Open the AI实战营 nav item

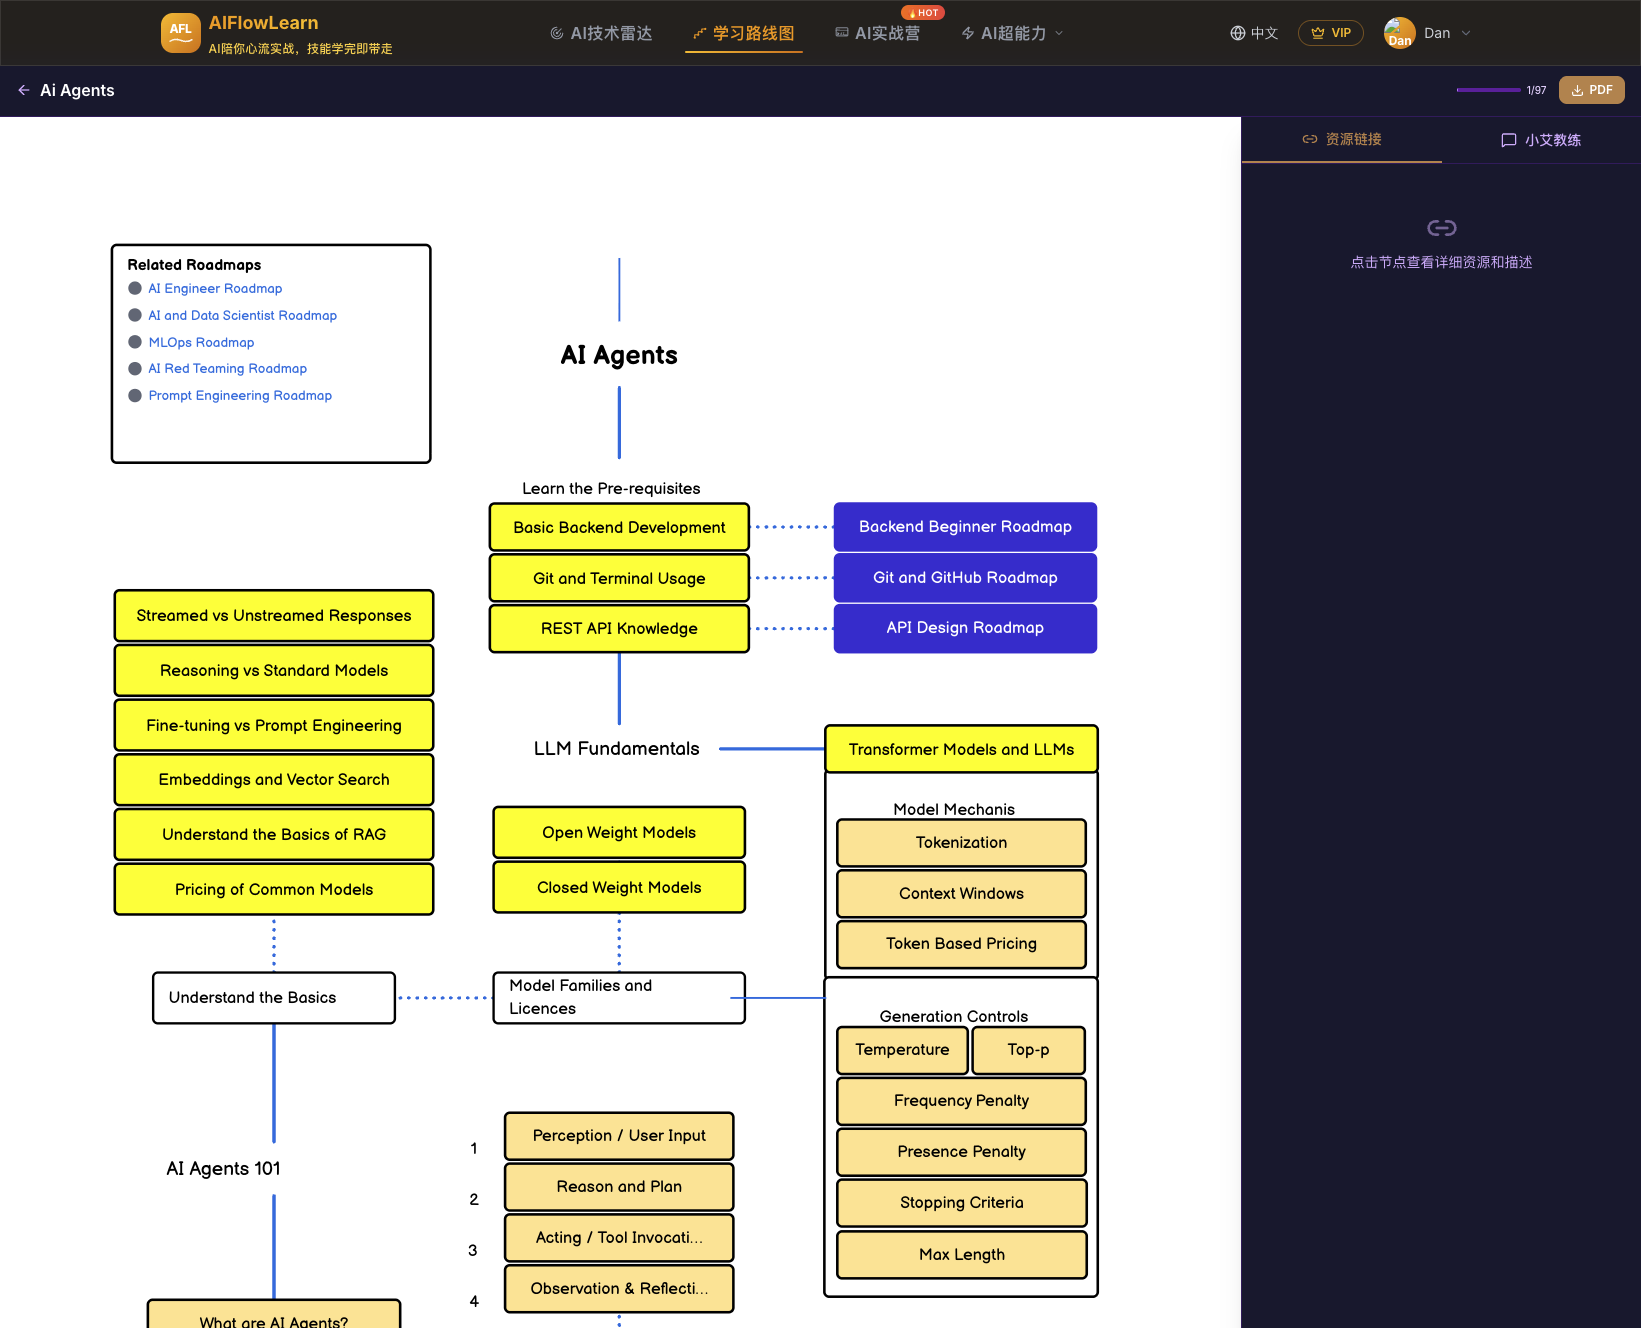pos(877,33)
